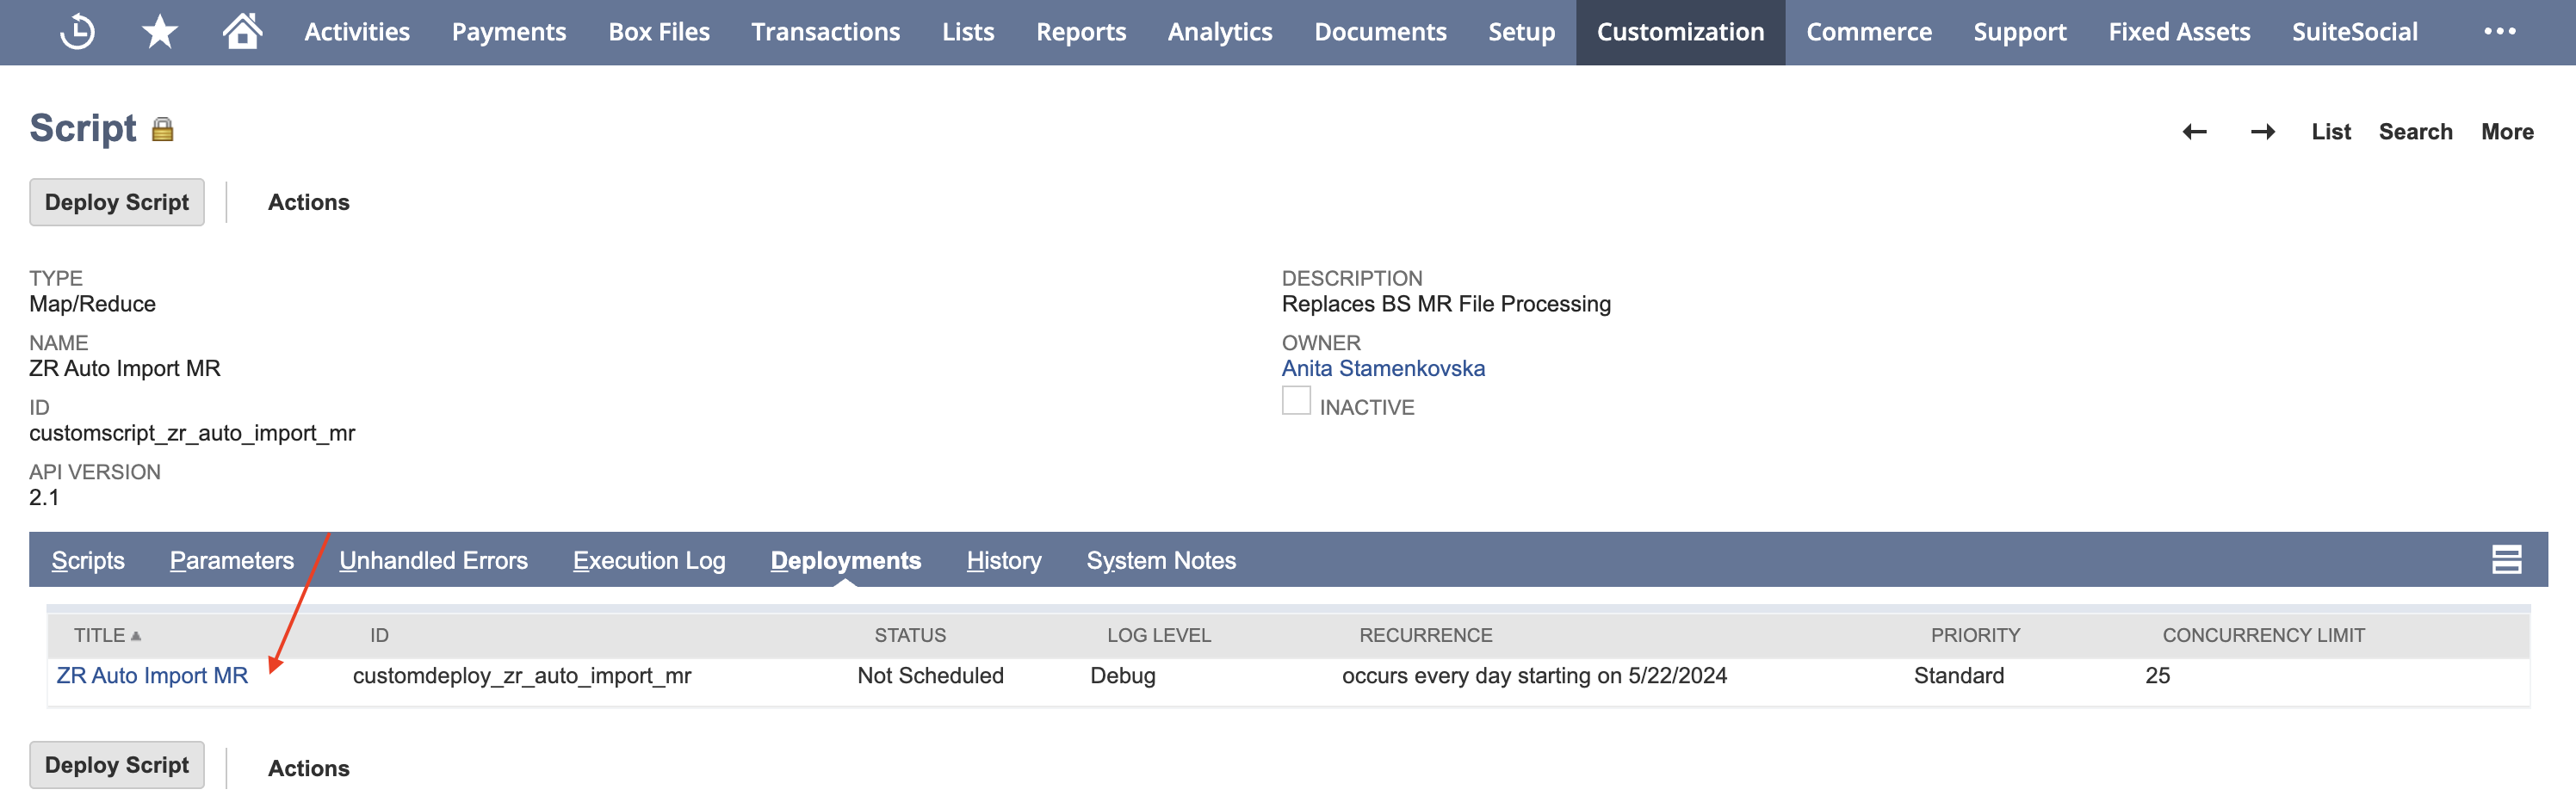2576x802 pixels.
Task: Switch to the System Notes subtab
Action: point(1161,561)
